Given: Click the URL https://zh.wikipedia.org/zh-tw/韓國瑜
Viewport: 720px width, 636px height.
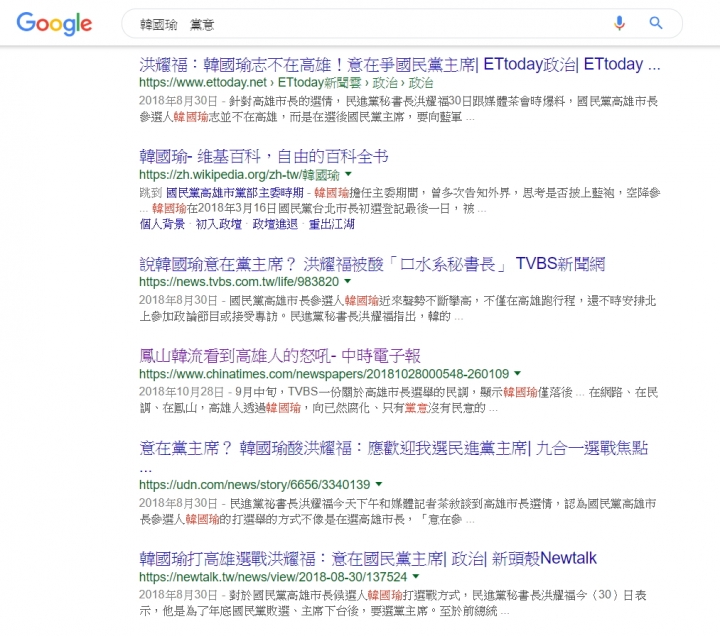Looking at the screenshot, I should pyautogui.click(x=239, y=175).
